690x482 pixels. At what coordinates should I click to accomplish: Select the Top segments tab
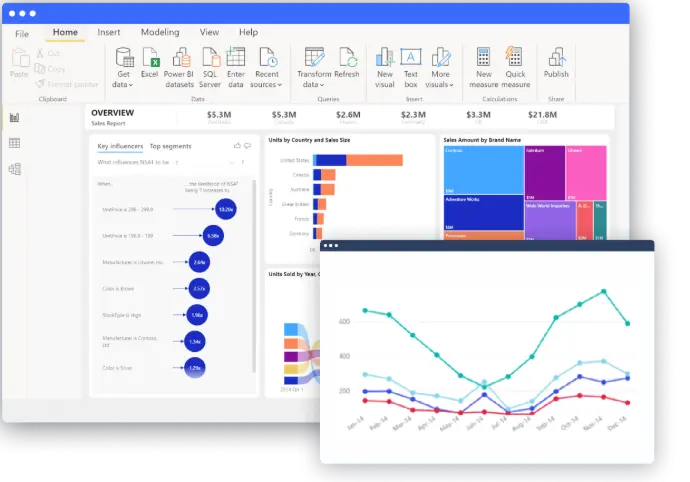coord(170,146)
